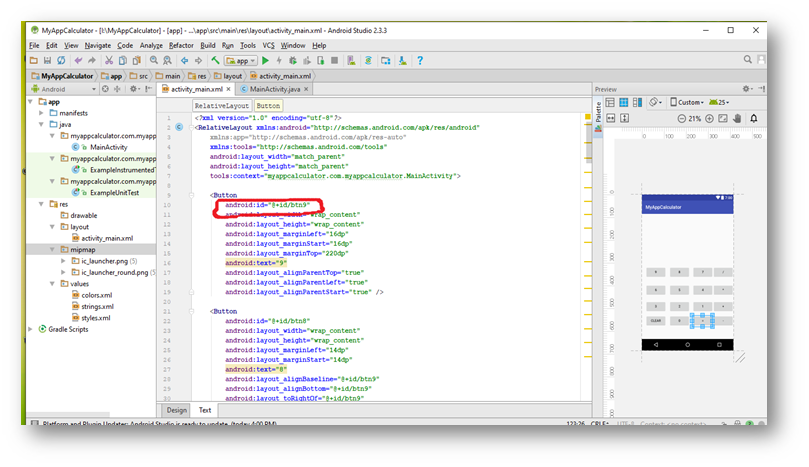Toggle horizontal expand icon in preview
809x467 pixels.
pos(611,118)
